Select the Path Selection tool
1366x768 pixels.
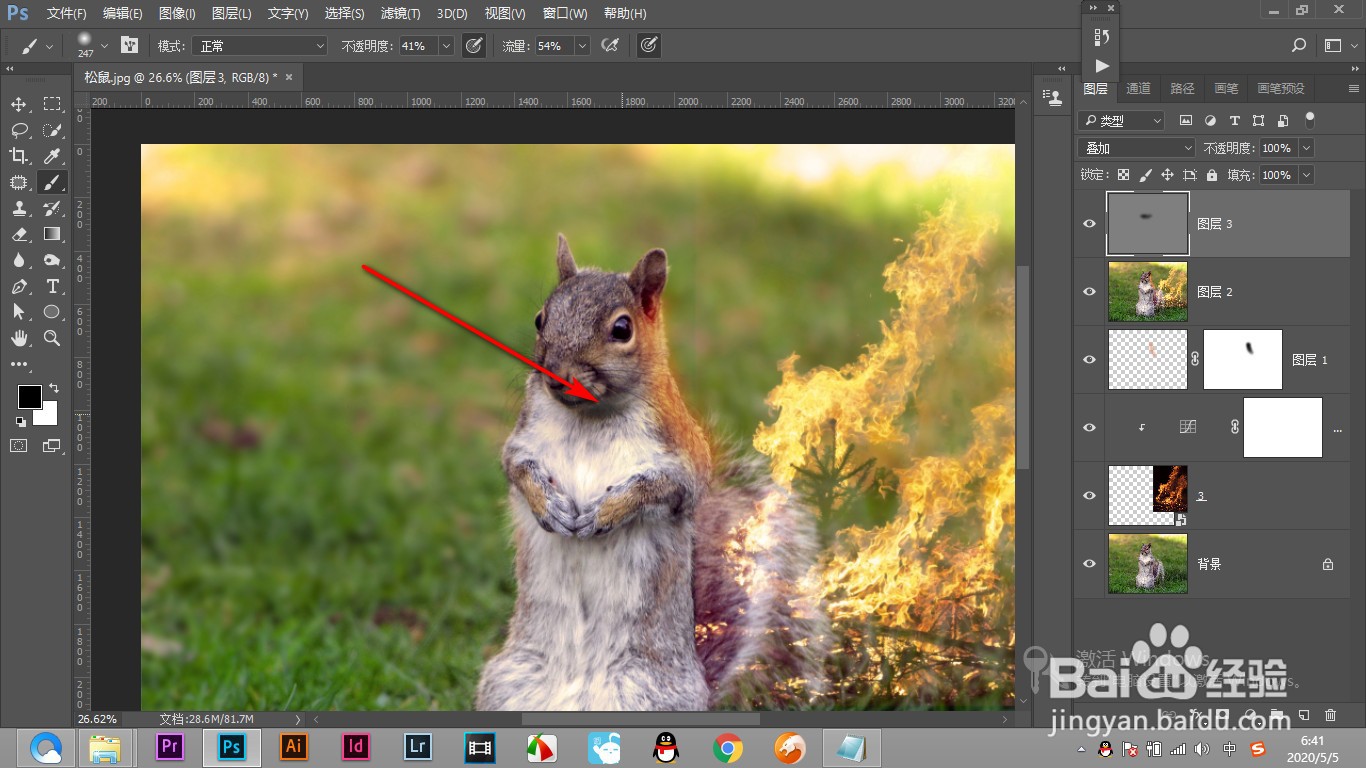coord(19,312)
